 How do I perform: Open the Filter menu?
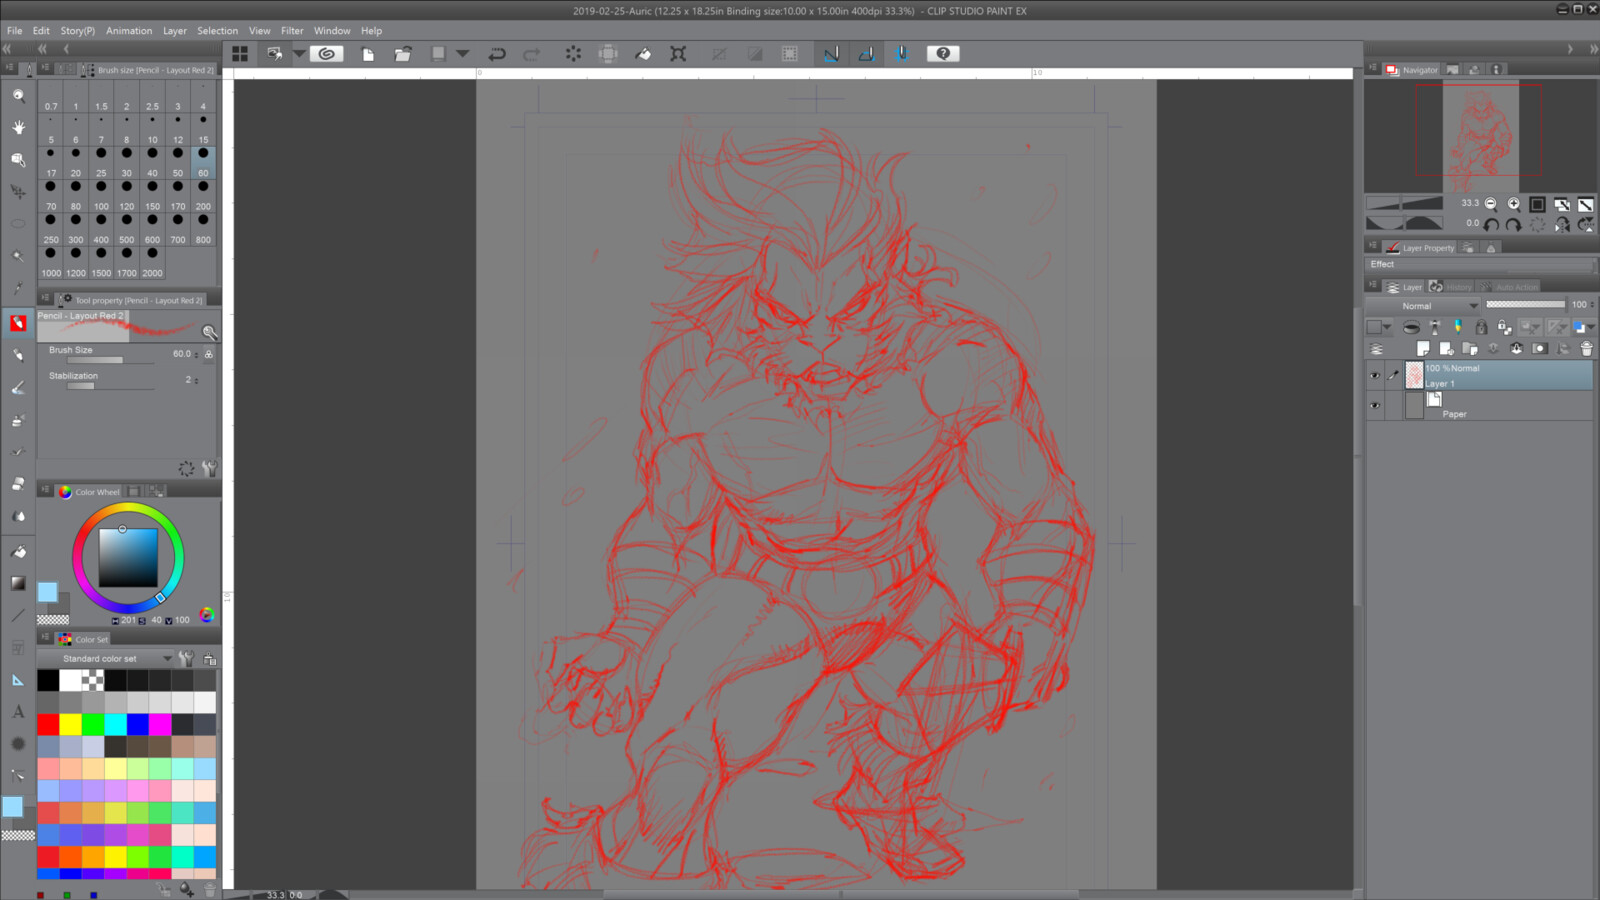[x=292, y=31]
